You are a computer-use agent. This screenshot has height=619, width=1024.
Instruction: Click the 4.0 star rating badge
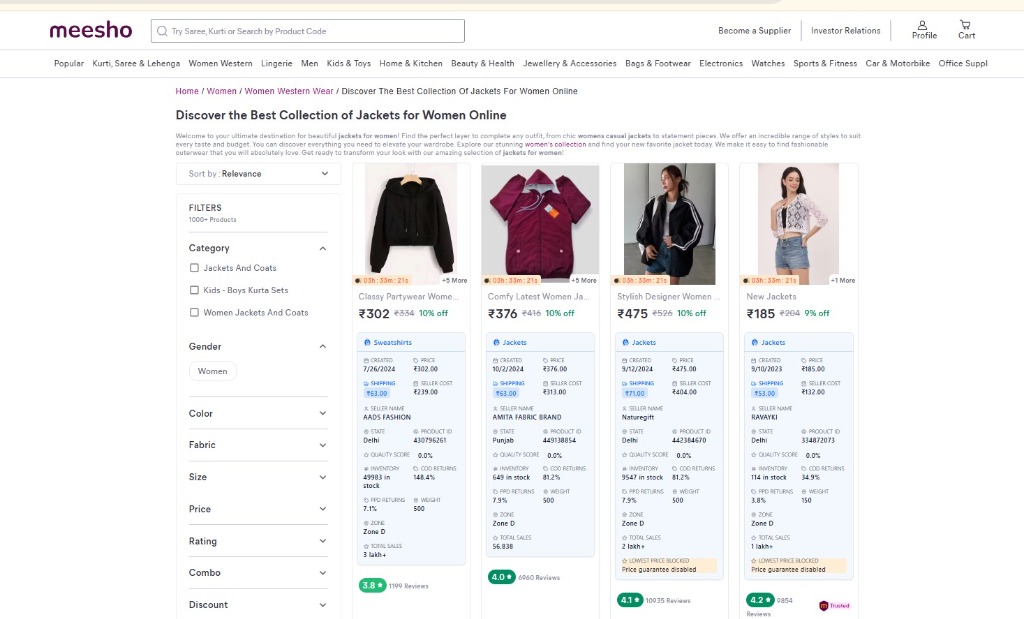pos(502,577)
